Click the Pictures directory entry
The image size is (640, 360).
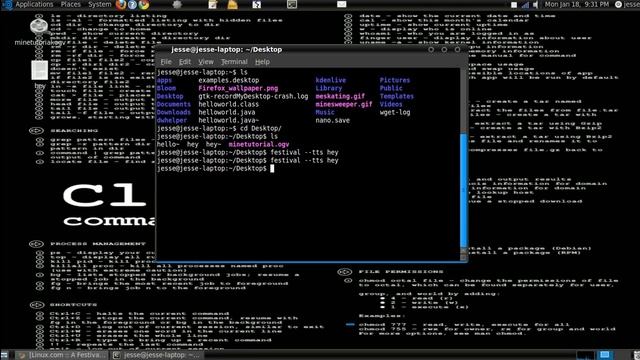click(395, 80)
